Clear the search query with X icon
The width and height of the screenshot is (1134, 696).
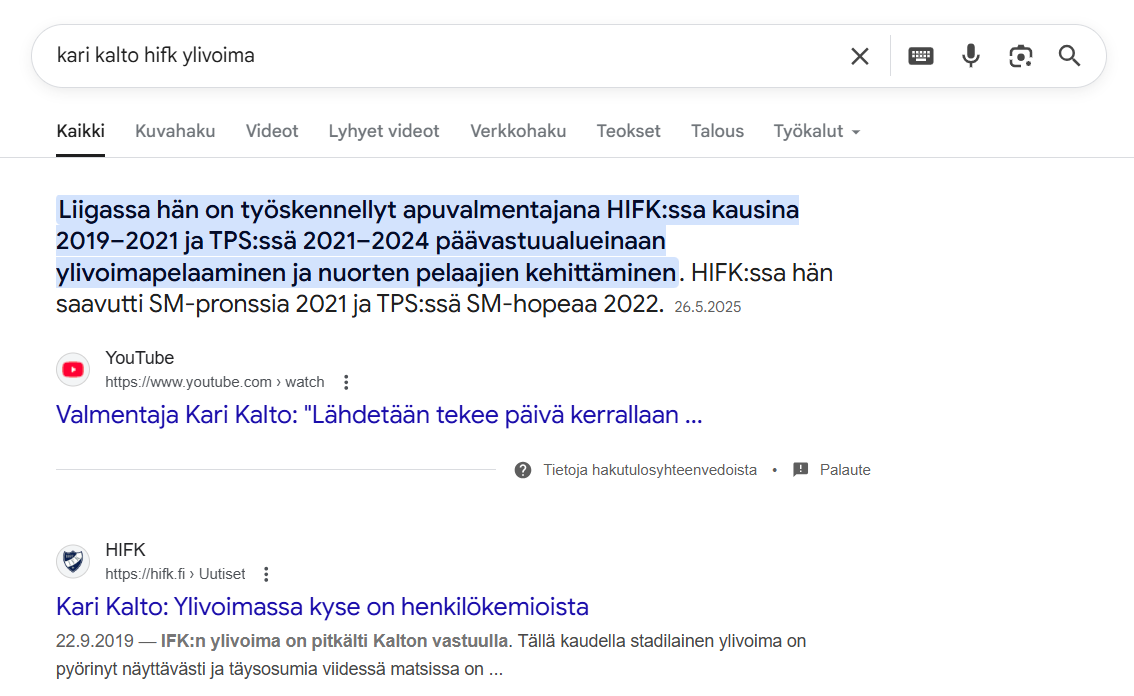[859, 56]
